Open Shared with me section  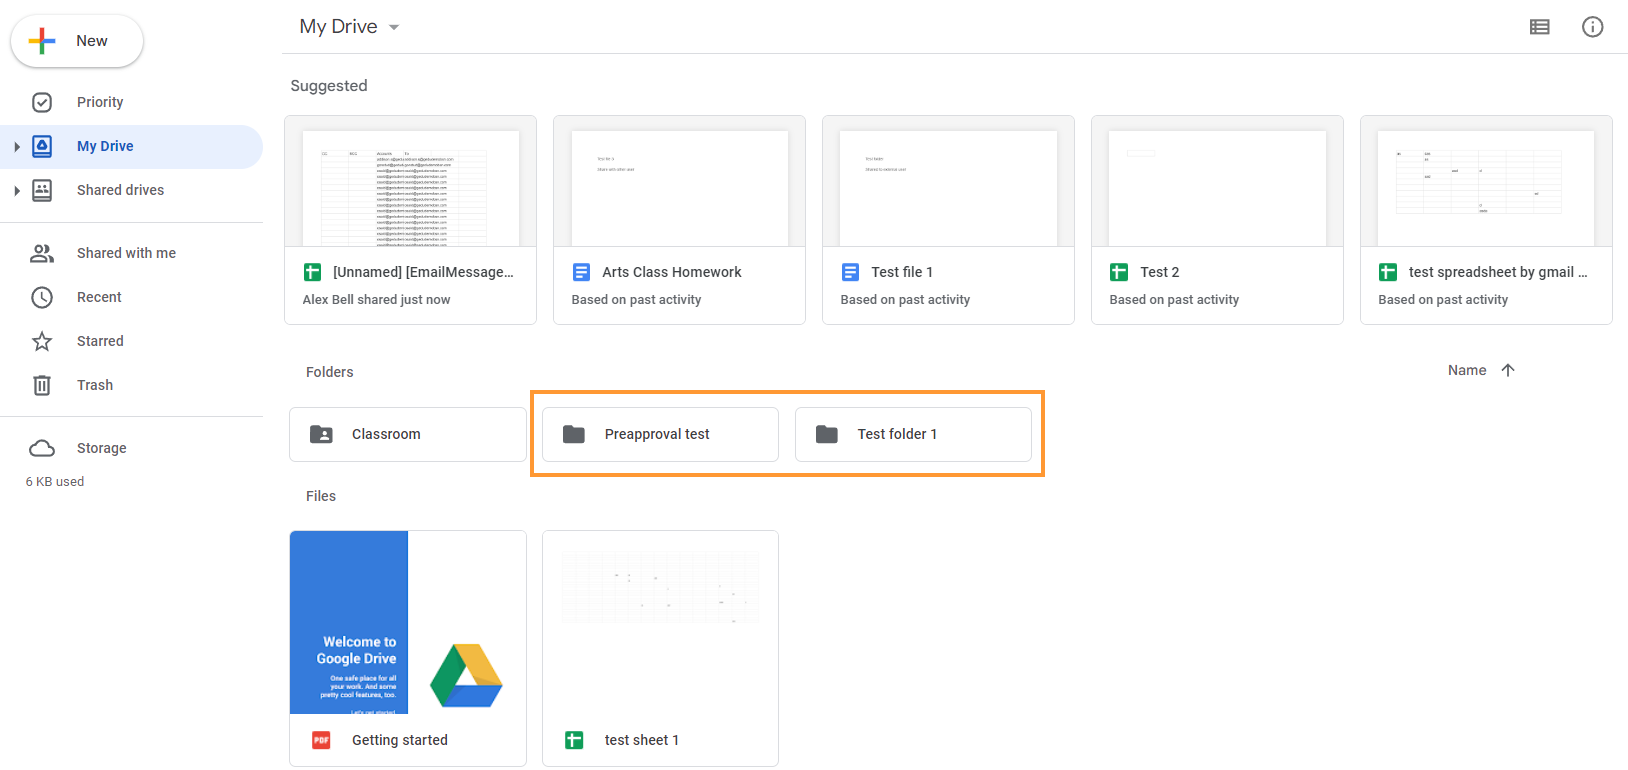(131, 253)
